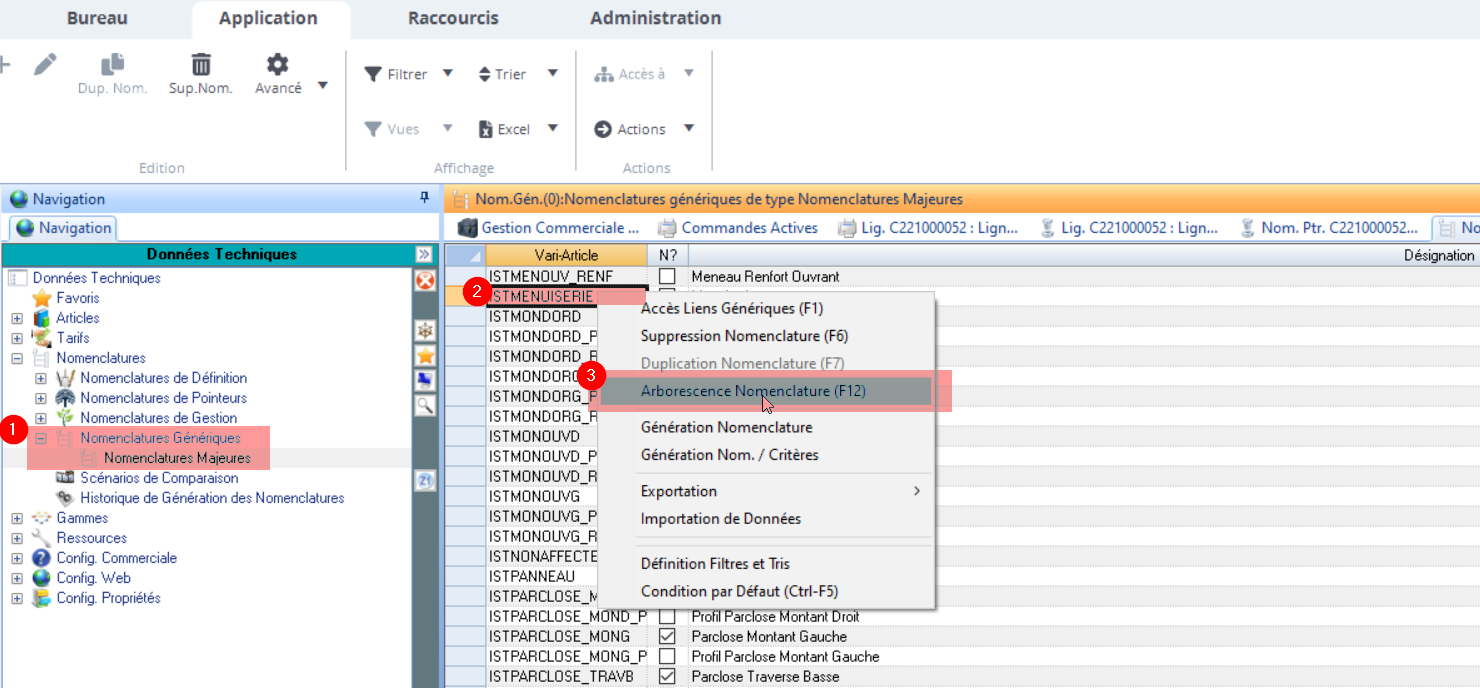The width and height of the screenshot is (1480, 688).
Task: Select Arborescence Nomenclature (F12) in context menu
Action: tap(753, 392)
